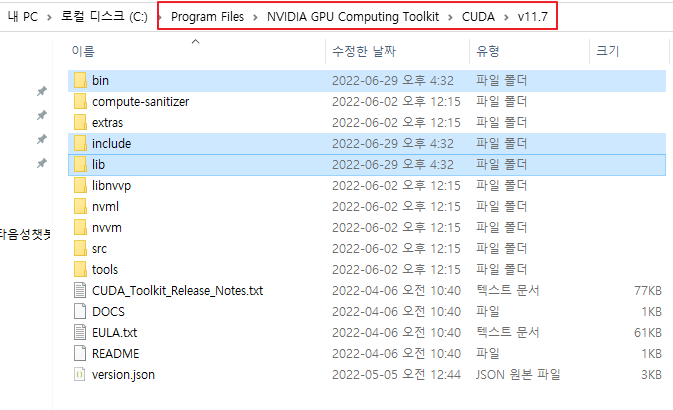Select the bin folder name
This screenshot has width=673, height=410.
100,81
